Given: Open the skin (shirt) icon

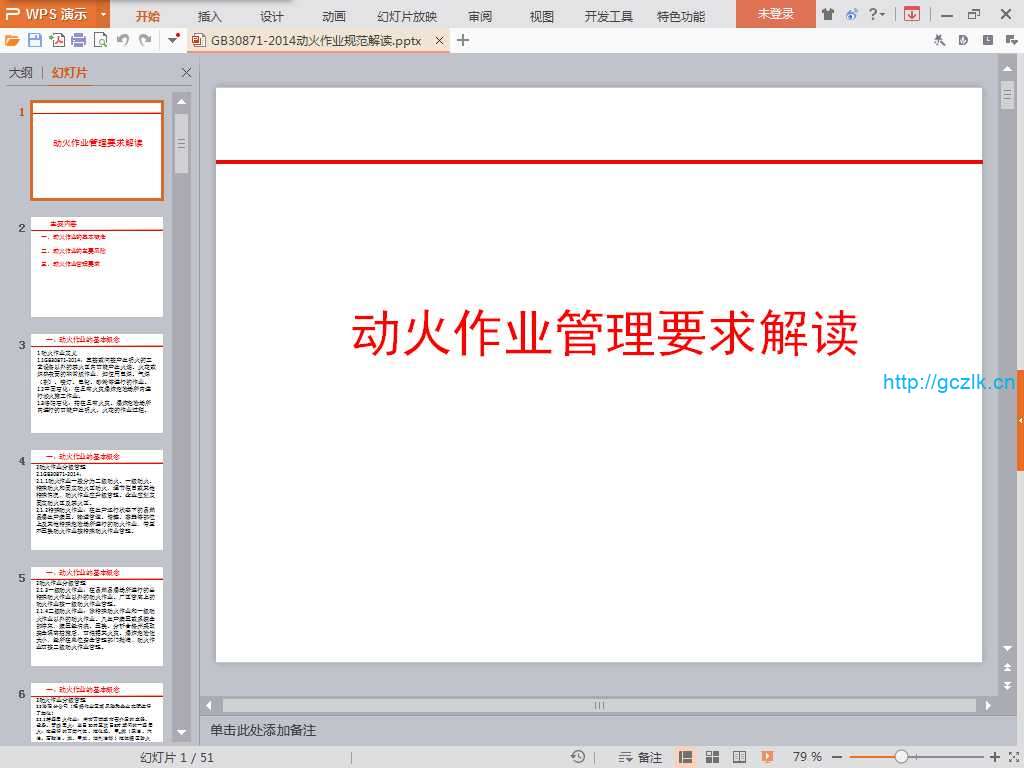Looking at the screenshot, I should pyautogui.click(x=827, y=14).
